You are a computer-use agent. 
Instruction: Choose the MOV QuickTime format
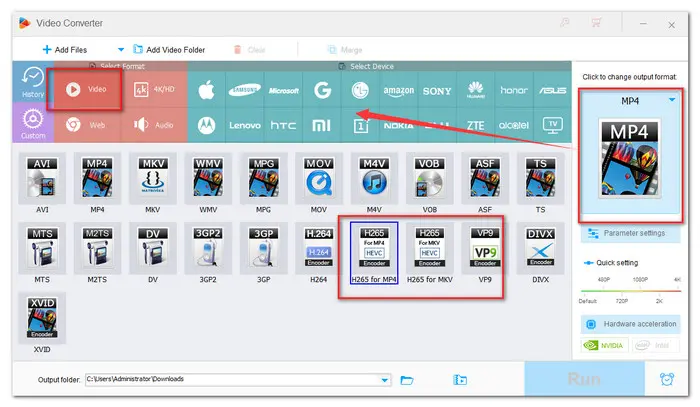click(x=319, y=178)
